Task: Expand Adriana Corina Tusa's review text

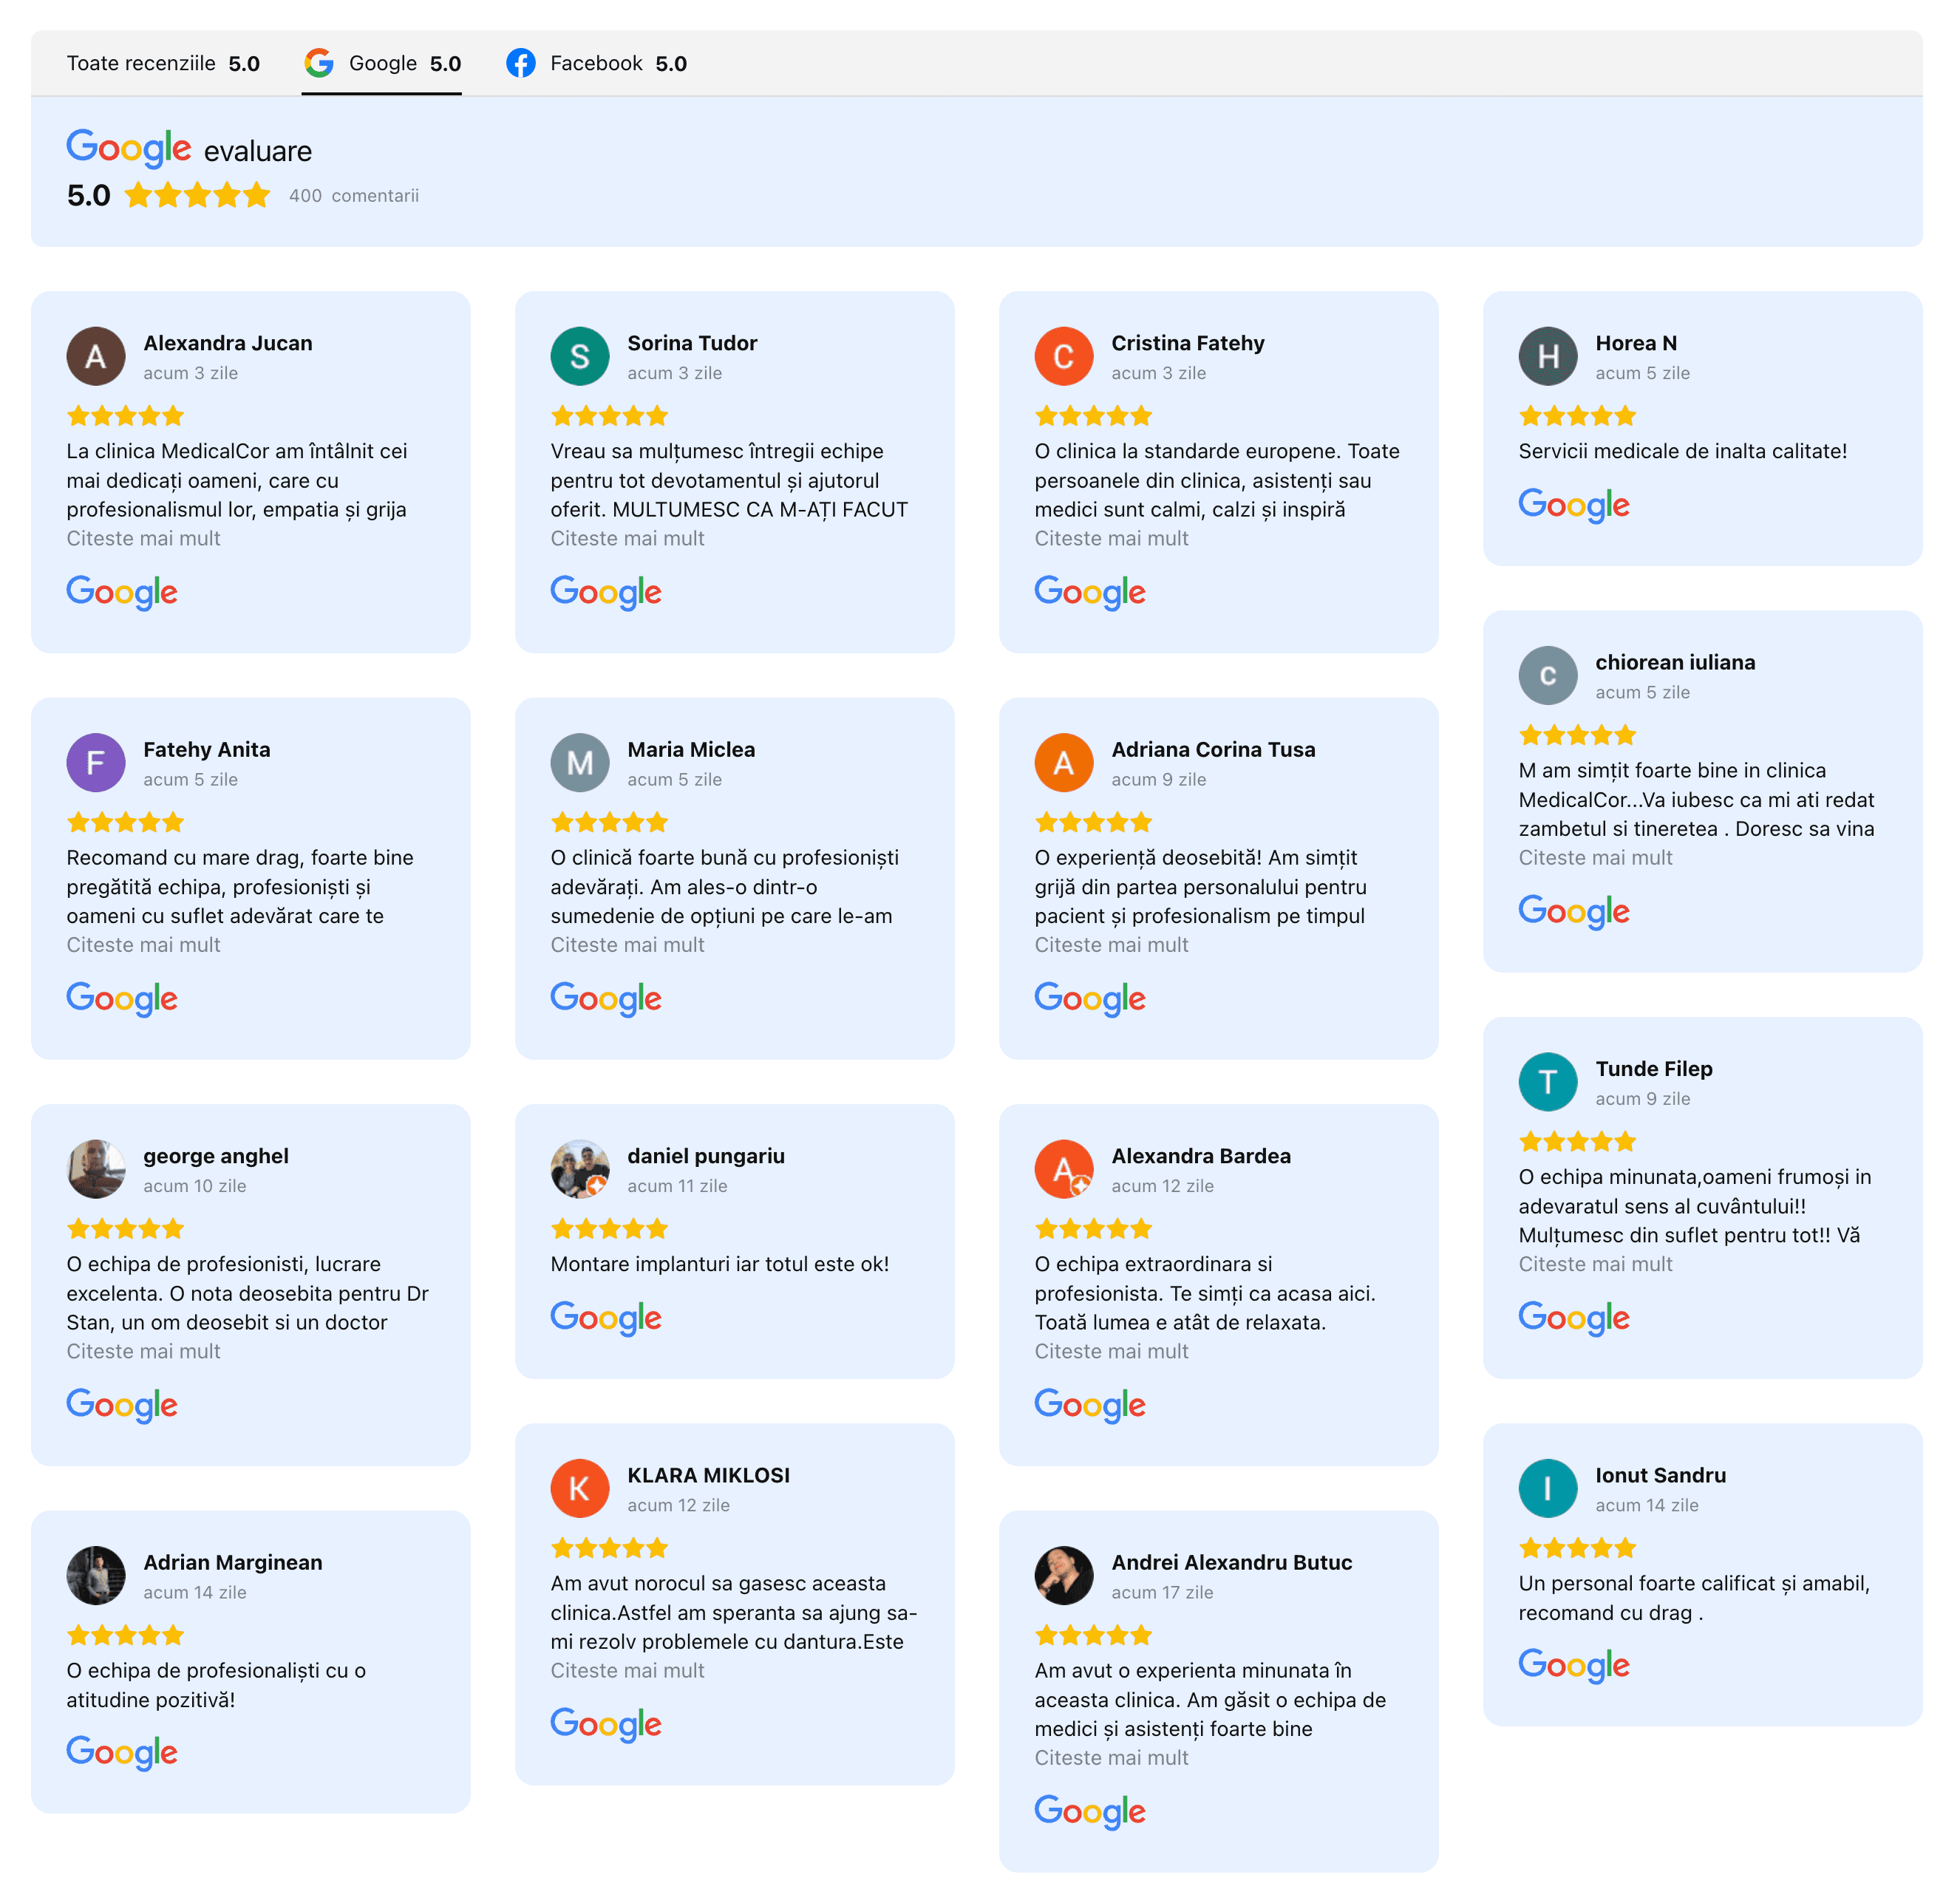Action: pyautogui.click(x=1111, y=945)
